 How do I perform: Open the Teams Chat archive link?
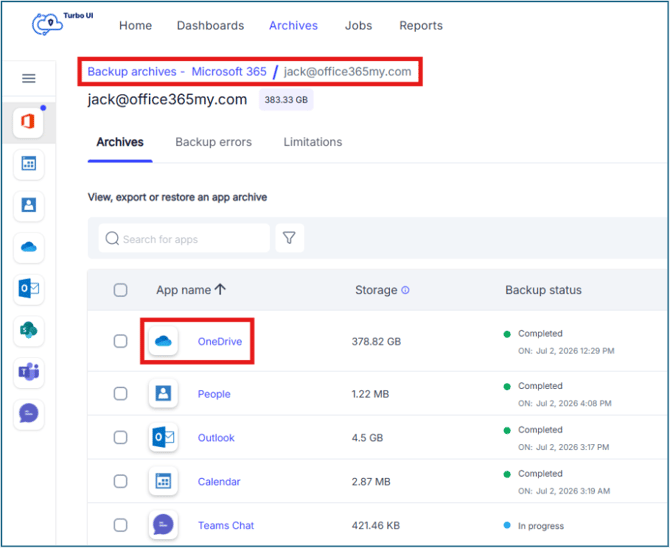tap(226, 525)
